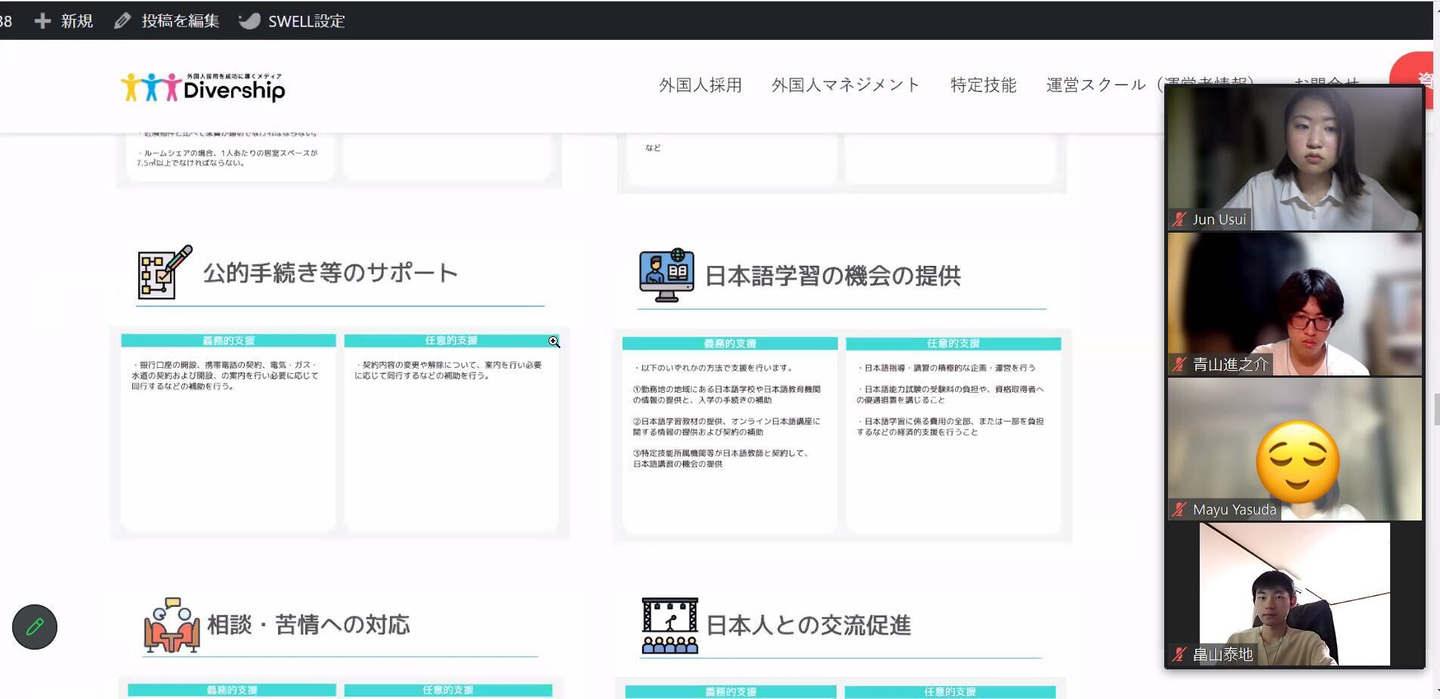
Task: Click the green pencil annotation button
Action: pyautogui.click(x=35, y=627)
